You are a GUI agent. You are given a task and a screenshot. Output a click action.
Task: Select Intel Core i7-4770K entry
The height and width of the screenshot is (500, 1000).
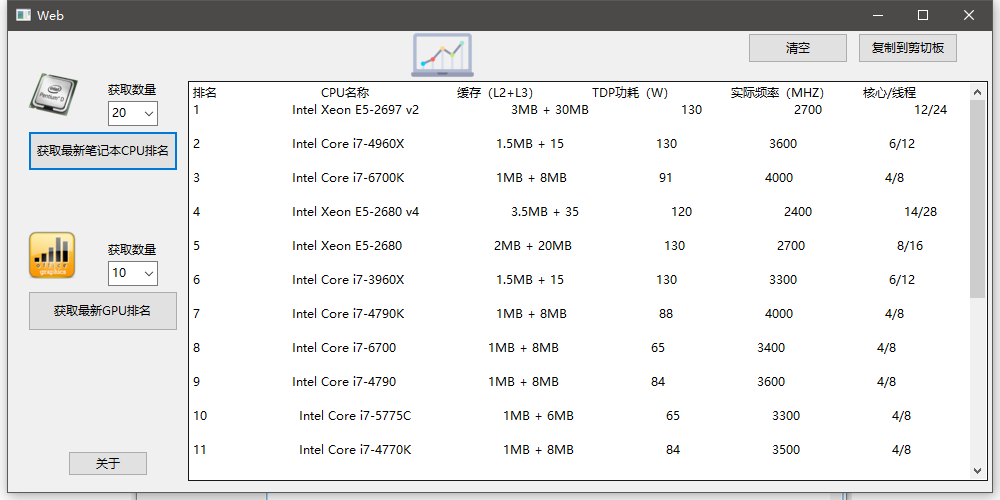(355, 450)
